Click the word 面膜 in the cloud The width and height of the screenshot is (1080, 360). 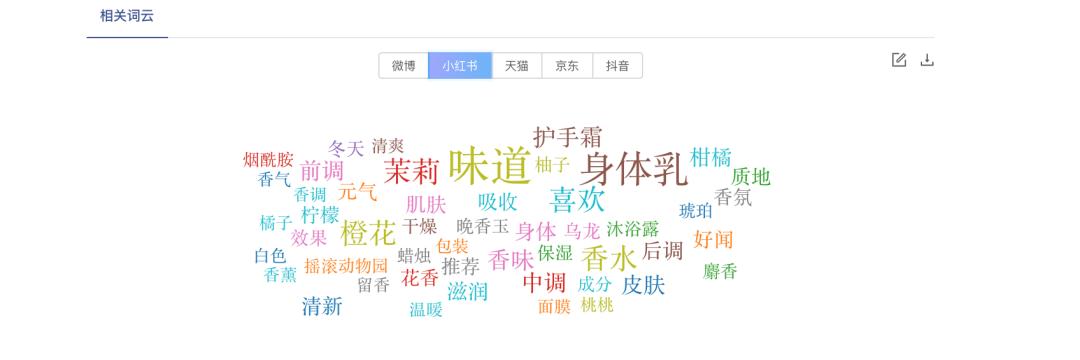pos(554,306)
